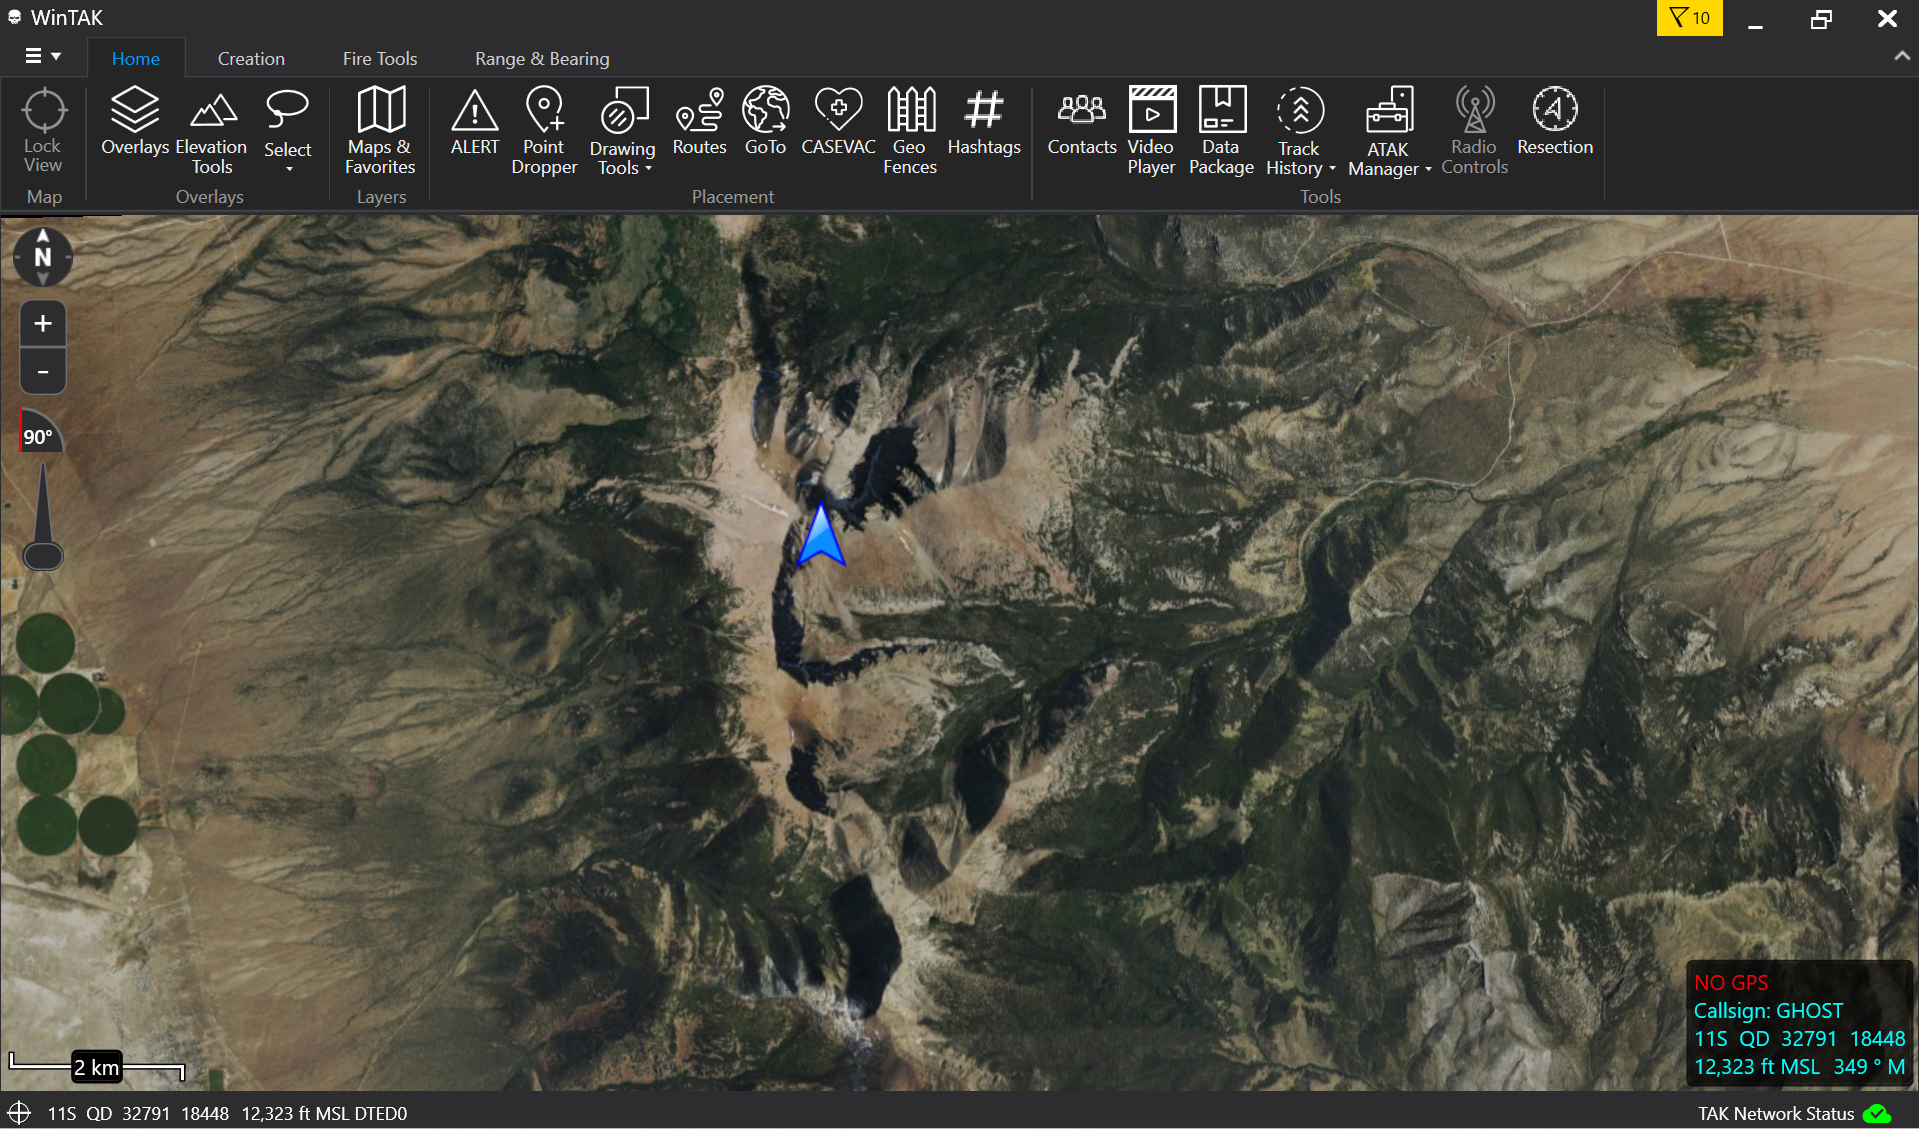Click the map tilt slider handle
The height and width of the screenshot is (1129, 1919).
43,555
